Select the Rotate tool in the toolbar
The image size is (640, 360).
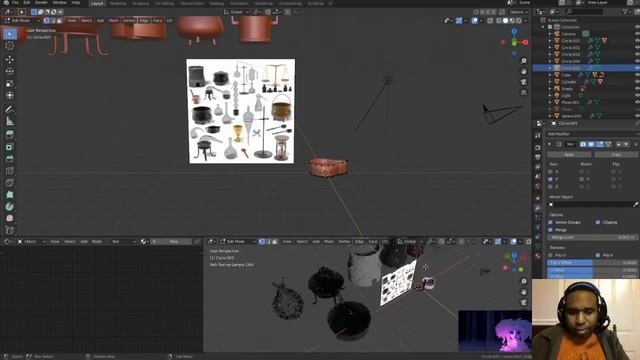coord(10,71)
